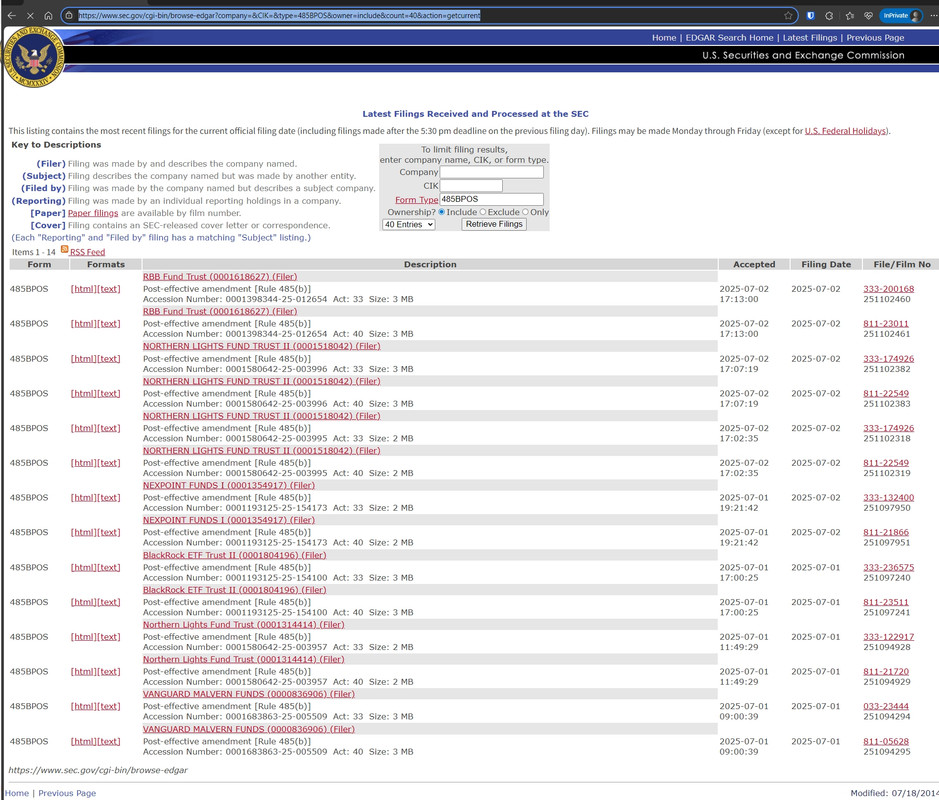View site information lock icon
This screenshot has width=939, height=800.
click(x=69, y=16)
